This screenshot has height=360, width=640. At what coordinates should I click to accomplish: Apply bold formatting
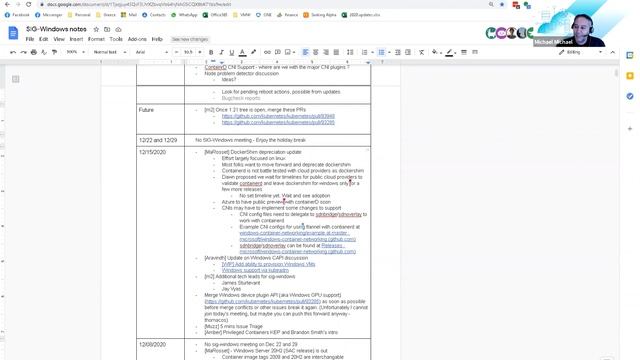click(211, 52)
